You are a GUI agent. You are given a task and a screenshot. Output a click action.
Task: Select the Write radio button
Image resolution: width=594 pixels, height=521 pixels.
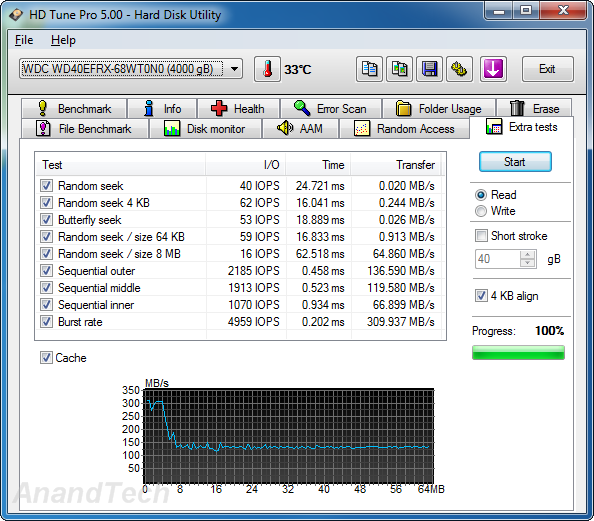[x=481, y=211]
